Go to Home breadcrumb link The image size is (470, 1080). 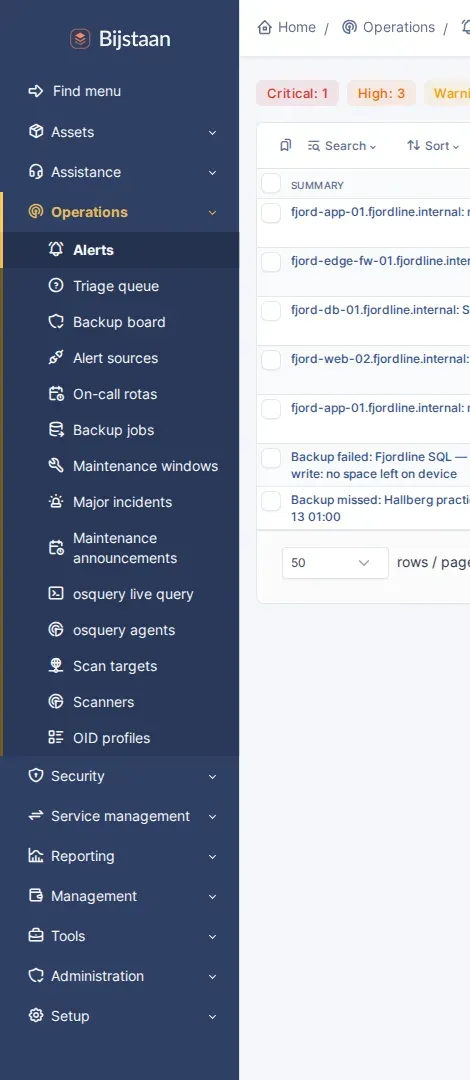click(x=286, y=27)
